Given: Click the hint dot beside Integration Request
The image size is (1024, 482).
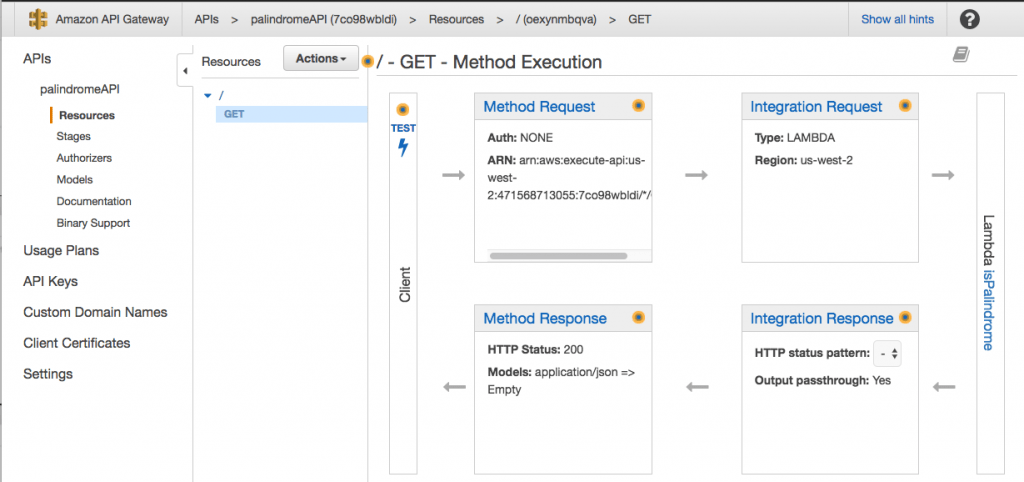Looking at the screenshot, I should click(x=904, y=106).
